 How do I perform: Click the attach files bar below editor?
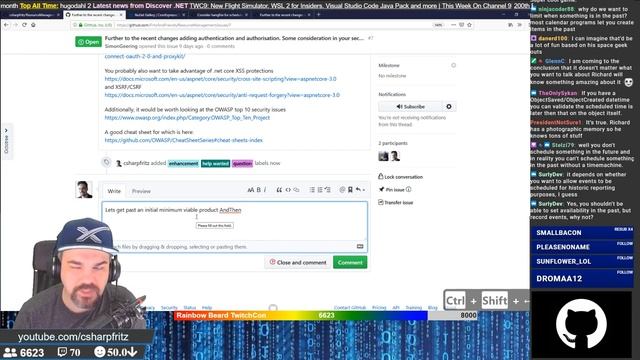234,247
